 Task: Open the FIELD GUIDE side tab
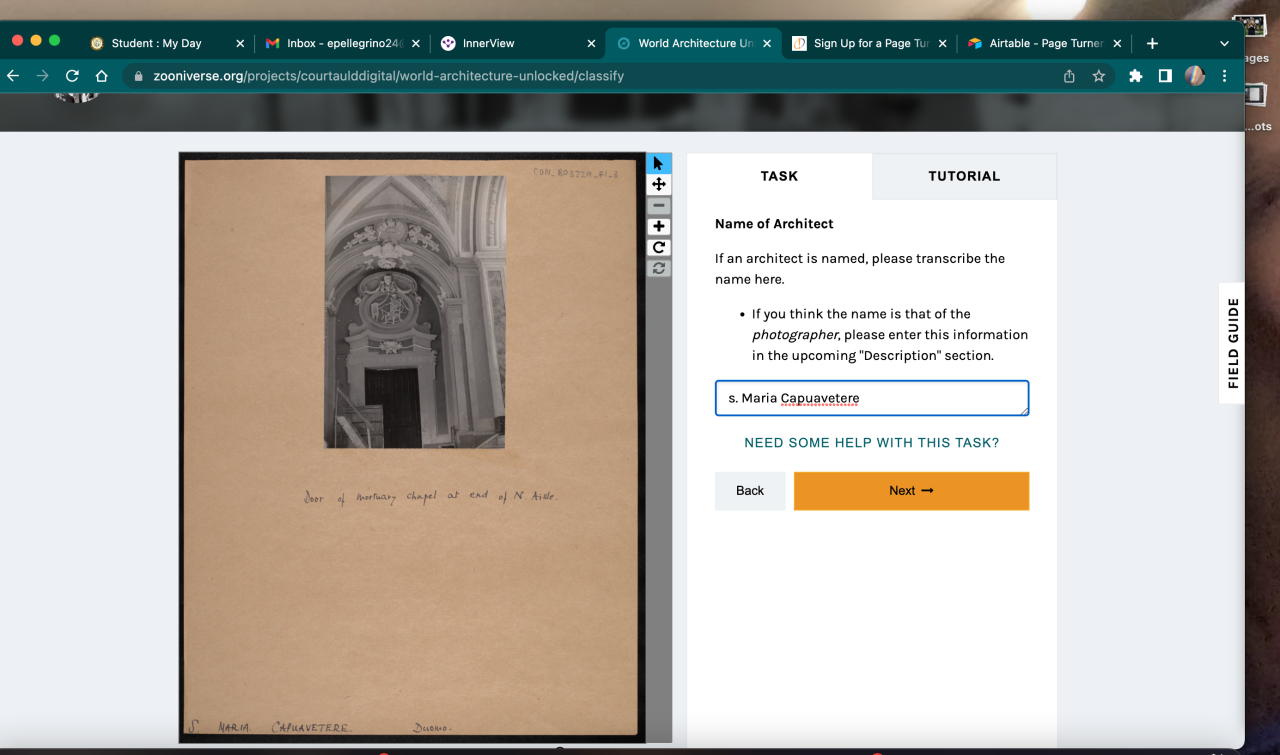pos(1232,343)
